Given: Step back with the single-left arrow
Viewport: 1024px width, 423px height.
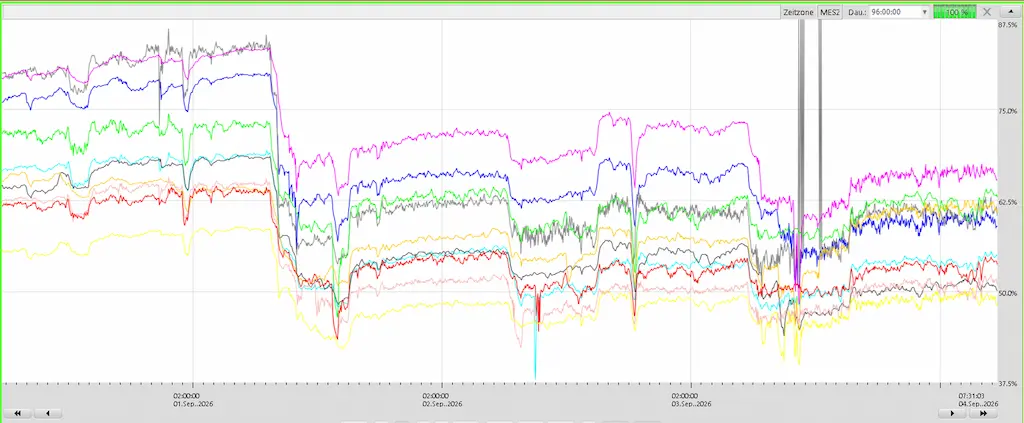Looking at the screenshot, I should pos(48,413).
